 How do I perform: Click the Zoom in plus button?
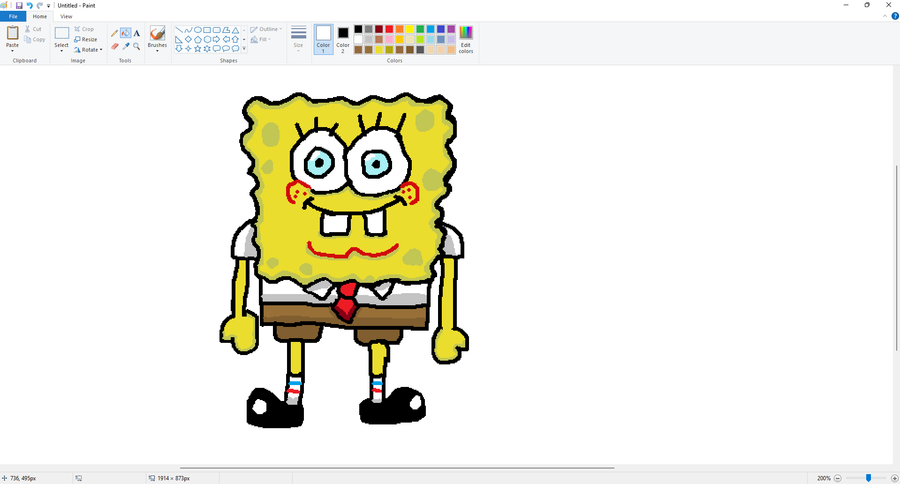pos(894,478)
